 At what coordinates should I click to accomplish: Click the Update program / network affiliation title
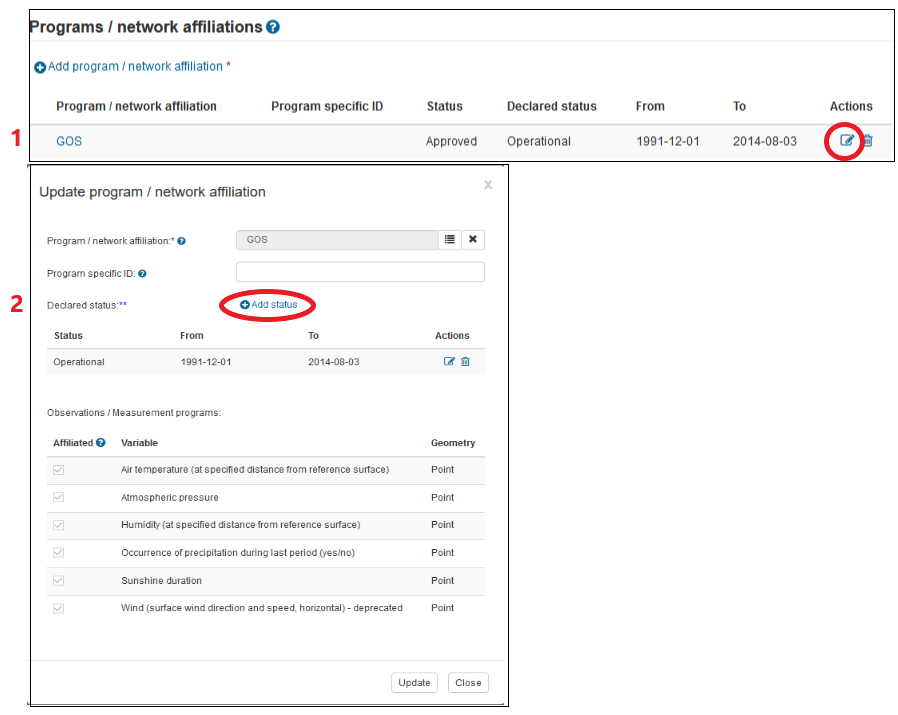152,192
